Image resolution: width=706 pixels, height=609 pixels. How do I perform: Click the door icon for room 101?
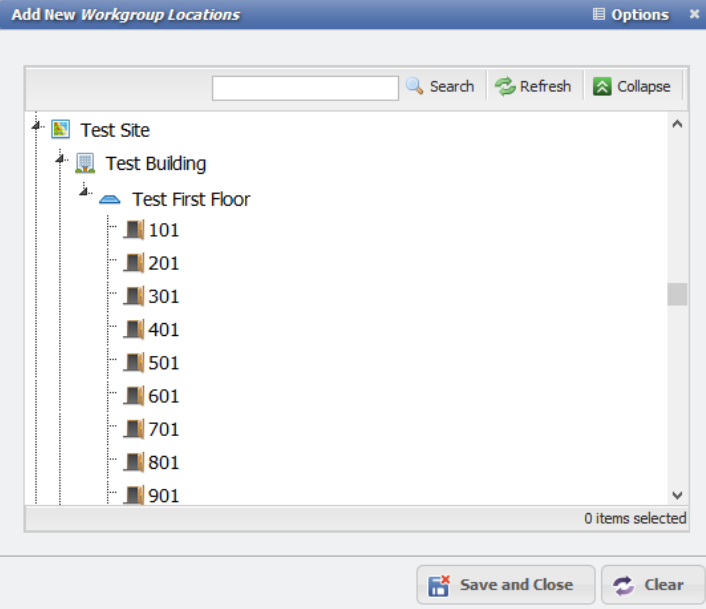[x=134, y=230]
